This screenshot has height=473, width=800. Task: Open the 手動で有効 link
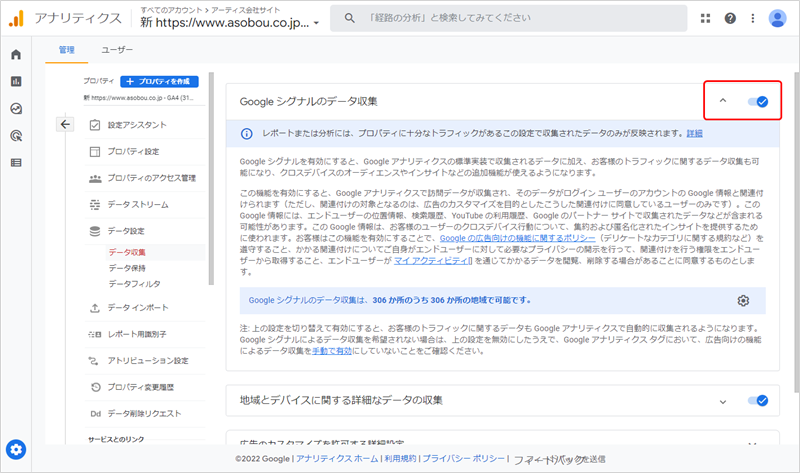pyautogui.click(x=332, y=351)
